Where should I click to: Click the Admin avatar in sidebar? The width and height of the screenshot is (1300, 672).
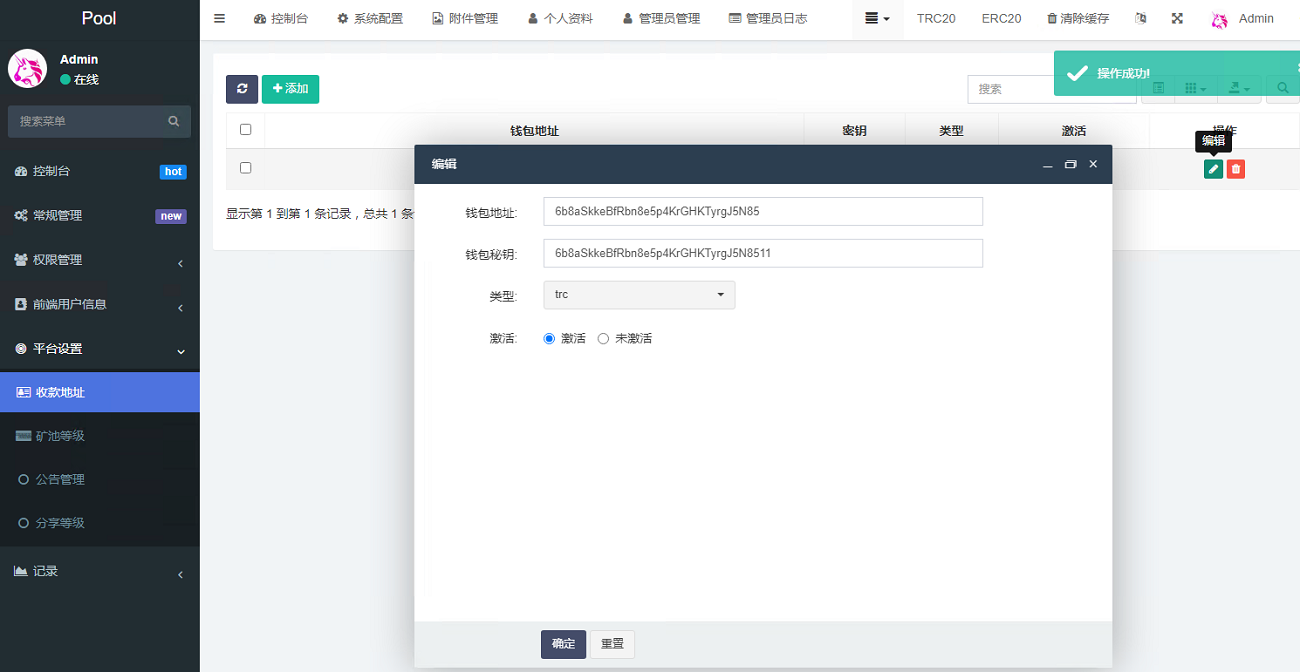(28, 69)
